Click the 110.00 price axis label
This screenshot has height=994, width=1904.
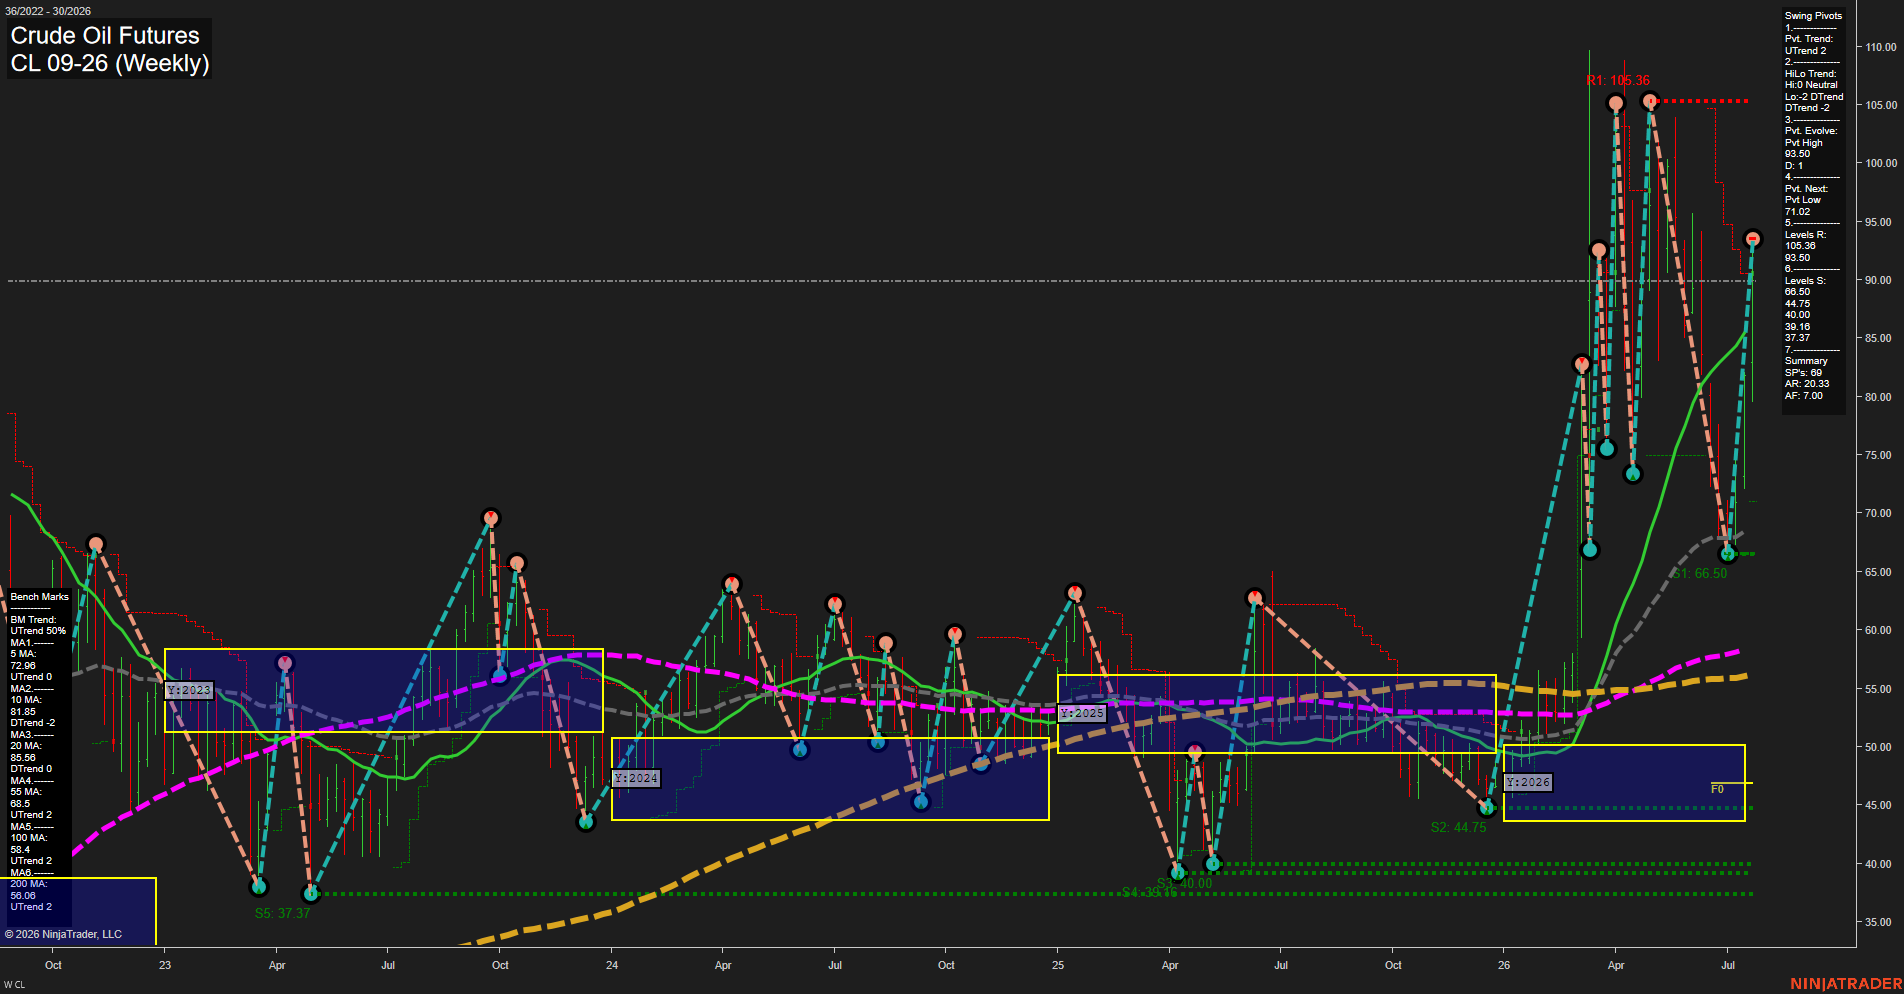[x=1880, y=47]
